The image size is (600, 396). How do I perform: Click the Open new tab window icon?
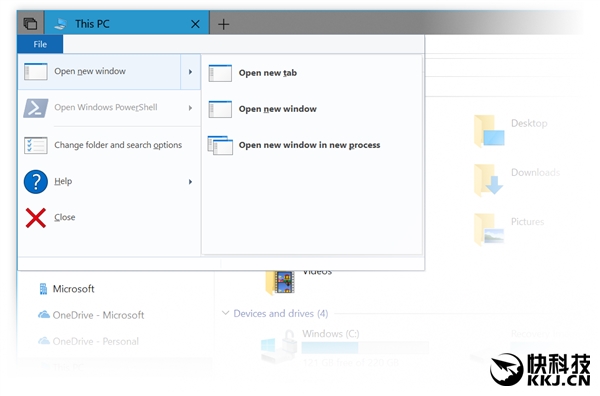click(x=220, y=73)
